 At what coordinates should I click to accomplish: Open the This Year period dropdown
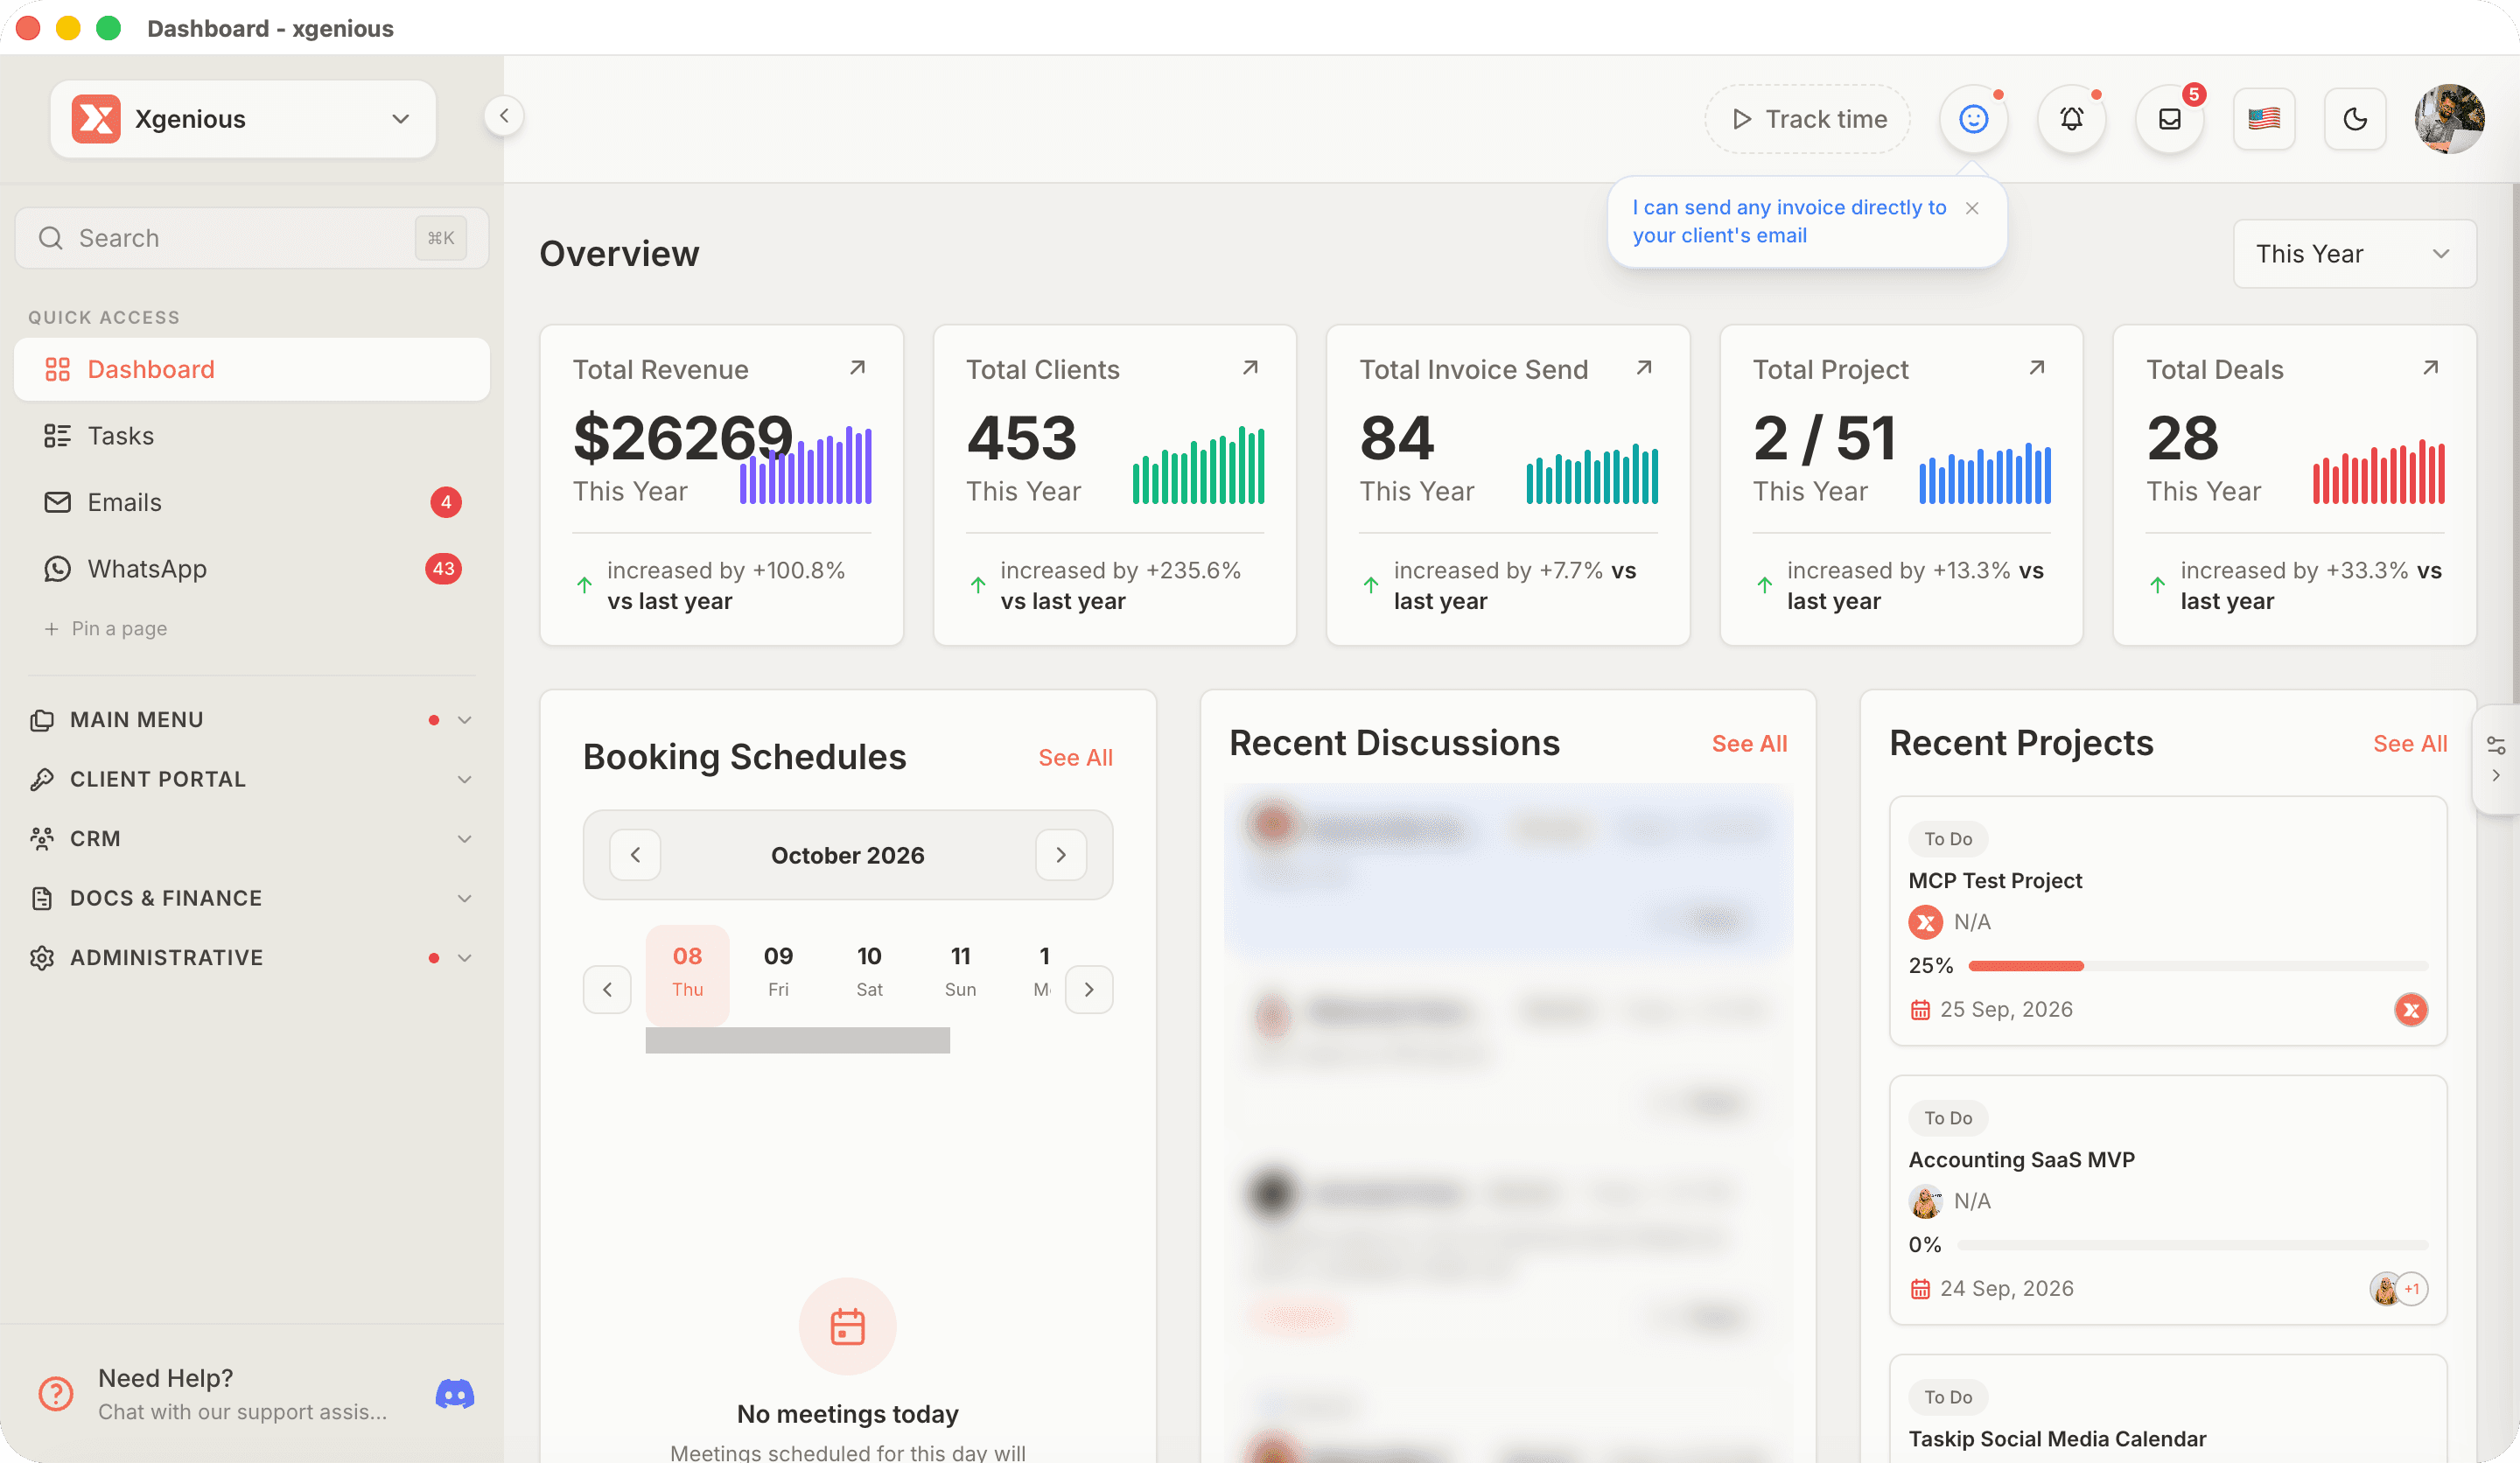[x=2354, y=254]
